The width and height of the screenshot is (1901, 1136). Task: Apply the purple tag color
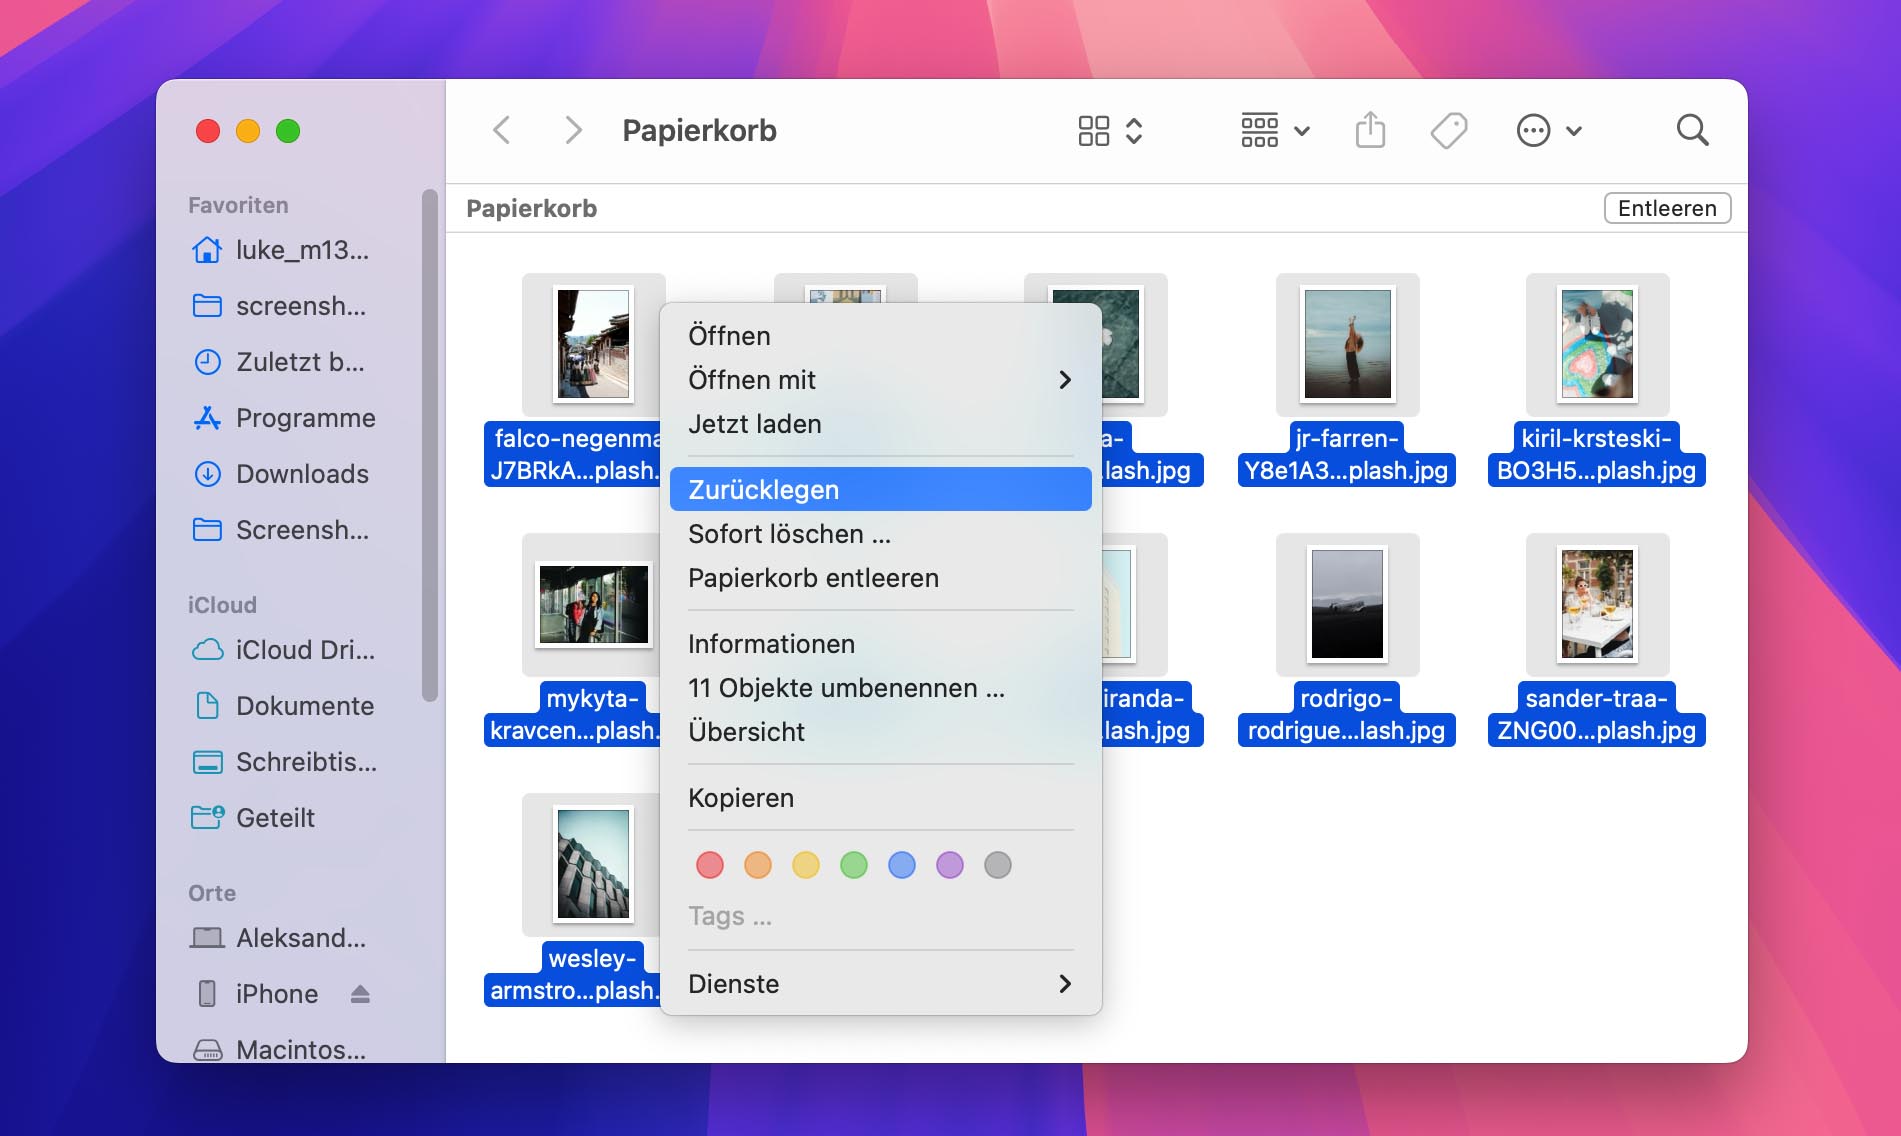[950, 865]
